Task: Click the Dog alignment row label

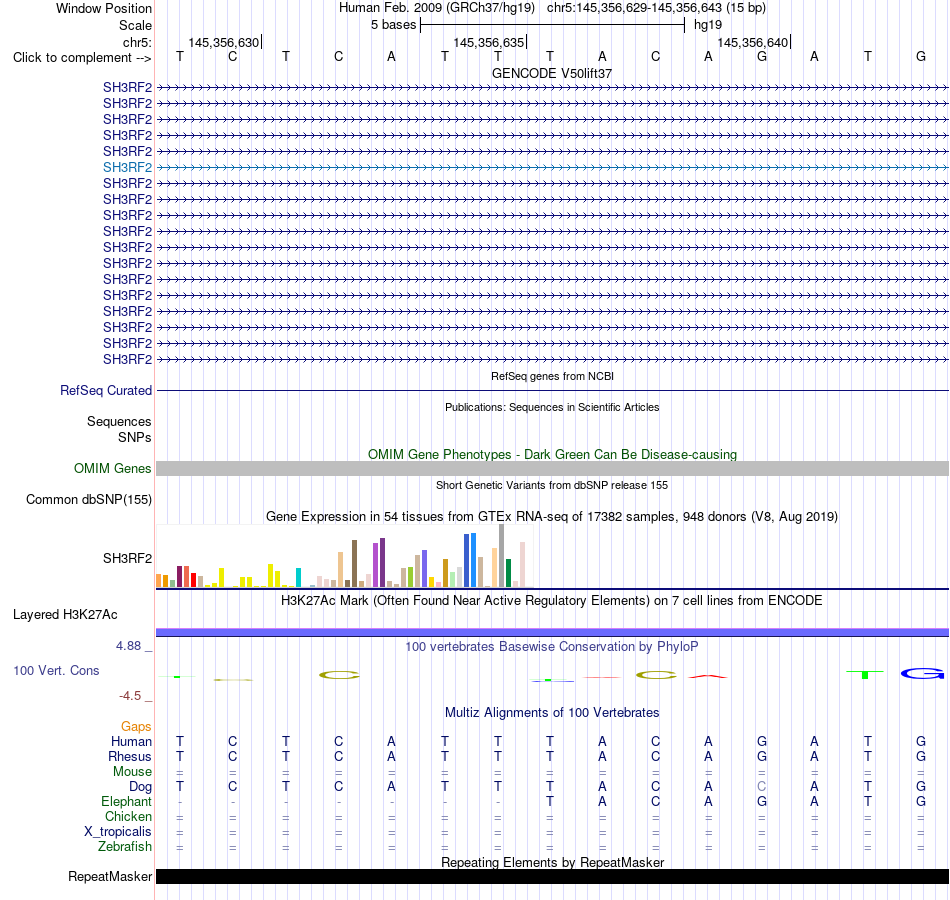Action: pyautogui.click(x=140, y=787)
